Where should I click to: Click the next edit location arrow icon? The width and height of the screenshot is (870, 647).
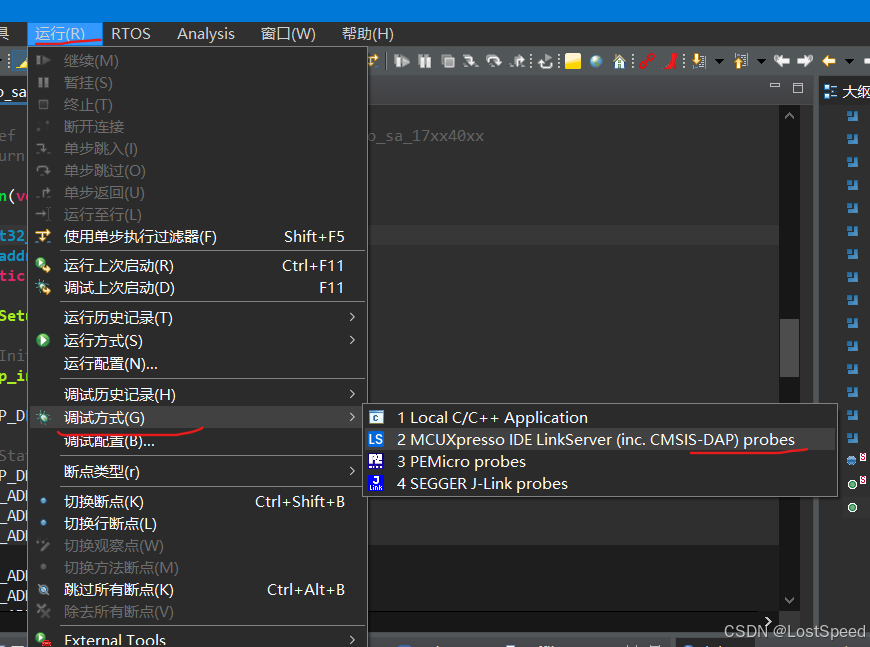click(805, 61)
